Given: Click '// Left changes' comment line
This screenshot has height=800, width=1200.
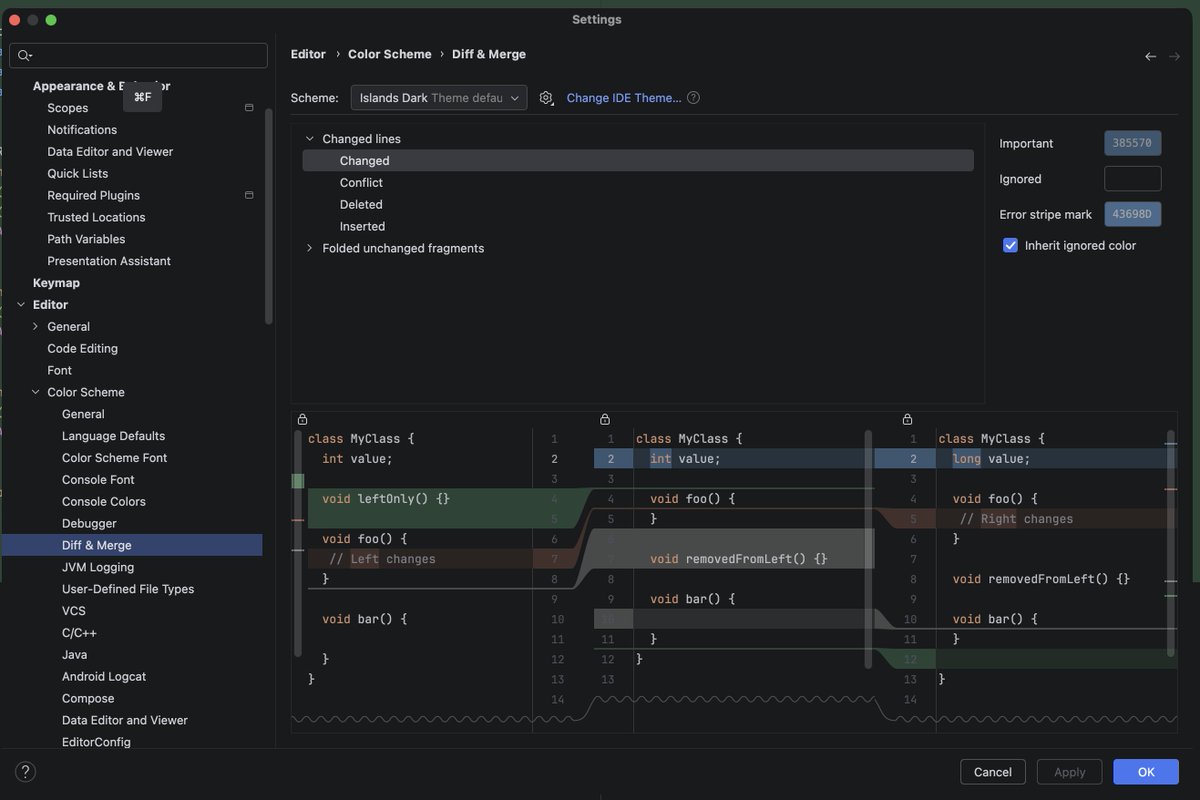Looking at the screenshot, I should tap(382, 559).
